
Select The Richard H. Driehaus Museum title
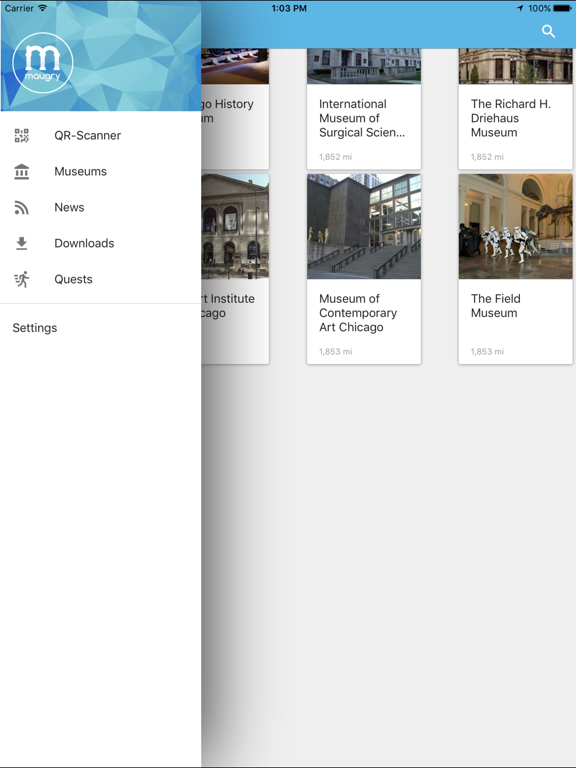point(511,118)
